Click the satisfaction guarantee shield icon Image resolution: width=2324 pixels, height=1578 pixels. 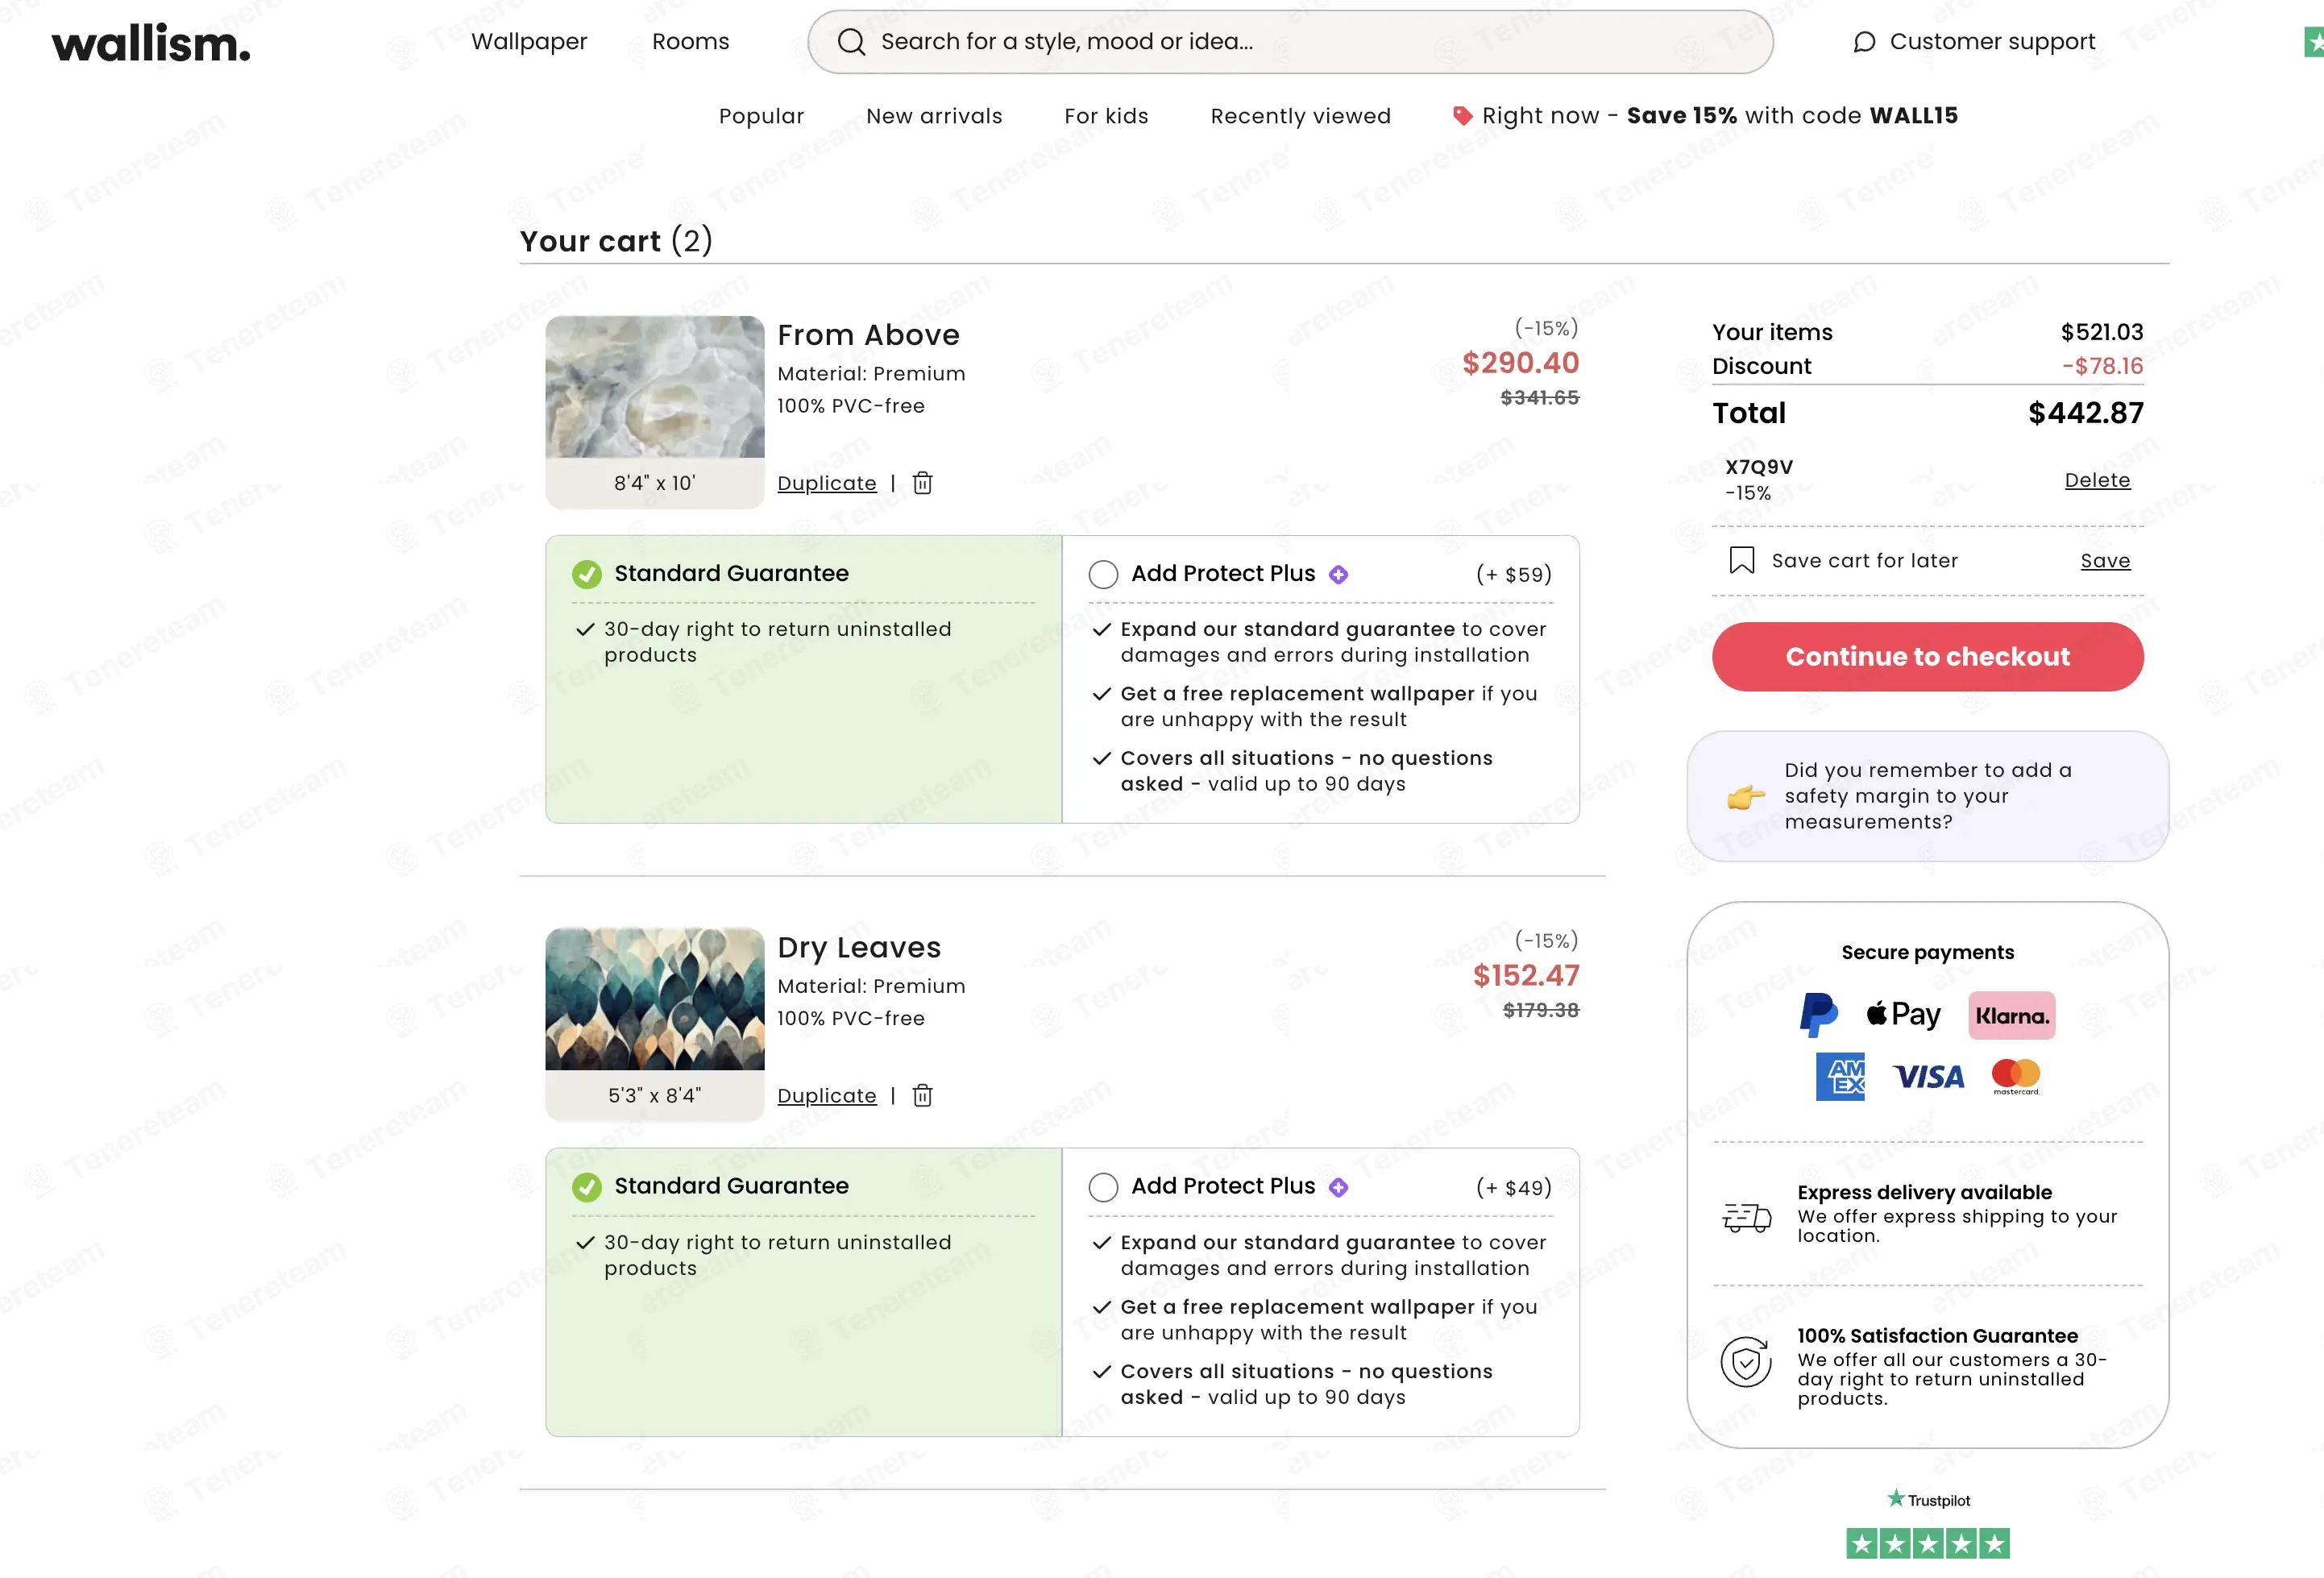(x=1746, y=1362)
